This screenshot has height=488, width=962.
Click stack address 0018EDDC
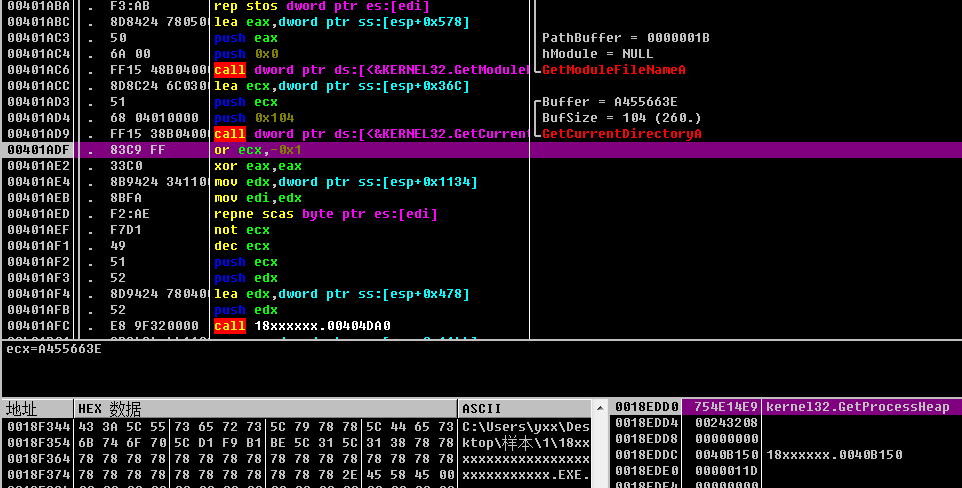(647, 455)
